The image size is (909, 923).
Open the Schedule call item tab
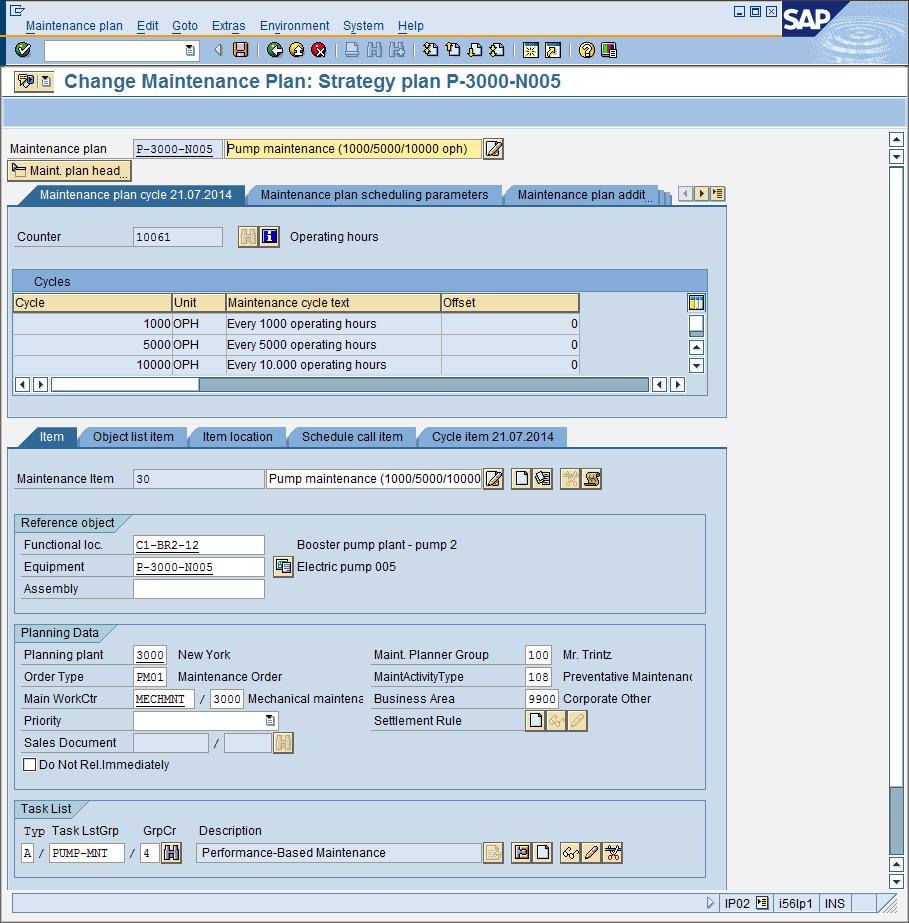click(x=352, y=437)
